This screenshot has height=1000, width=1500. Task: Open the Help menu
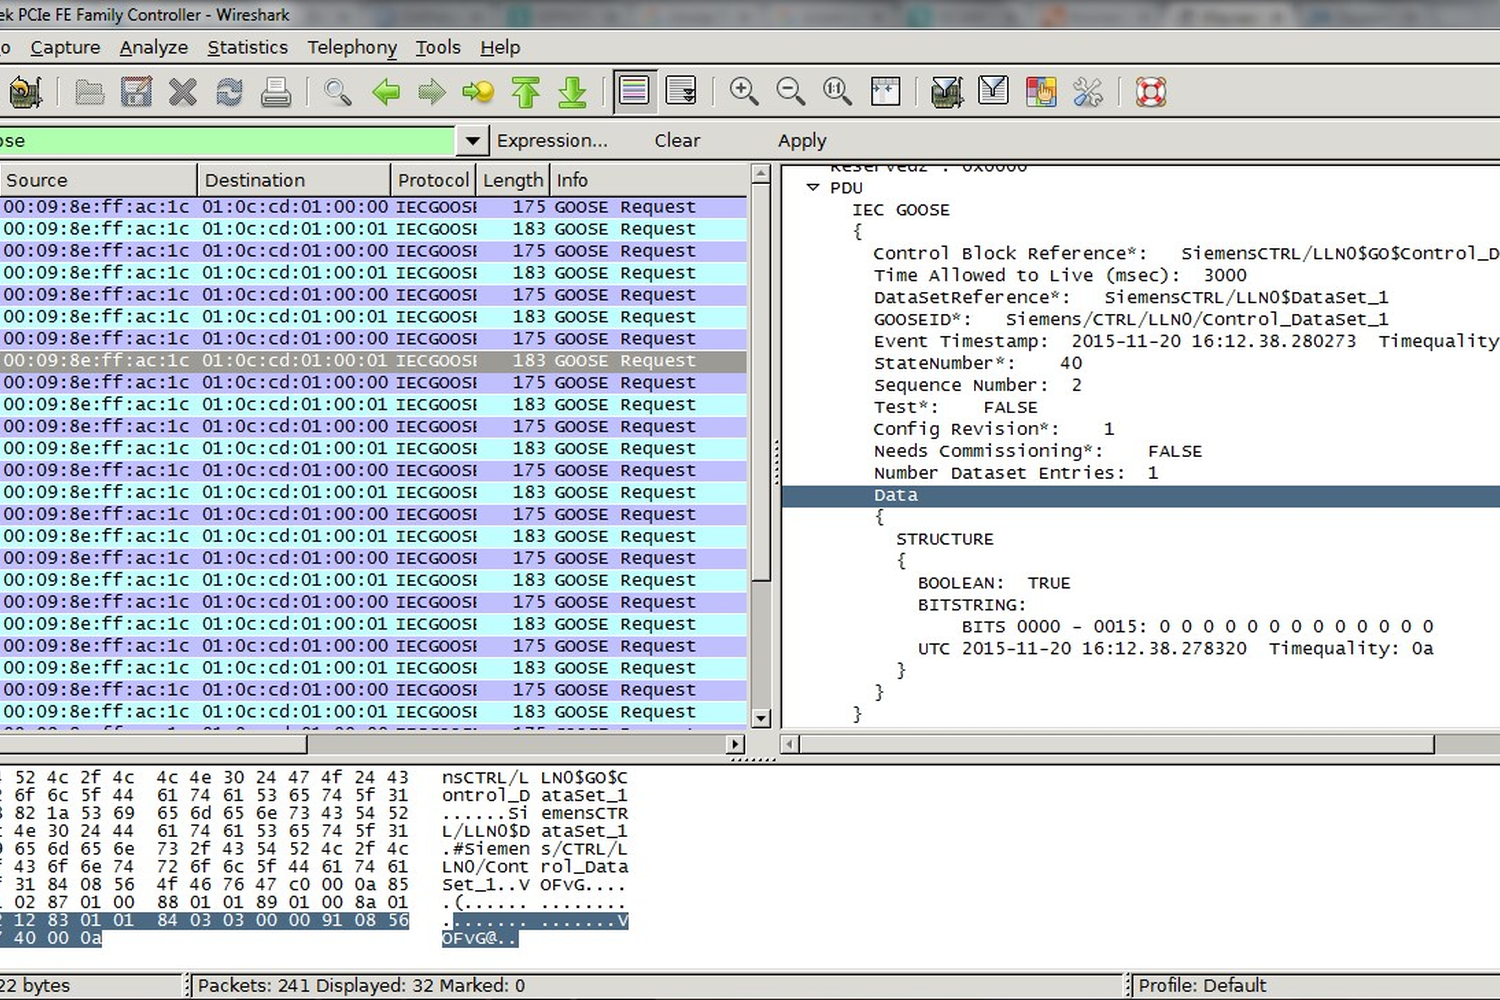500,47
